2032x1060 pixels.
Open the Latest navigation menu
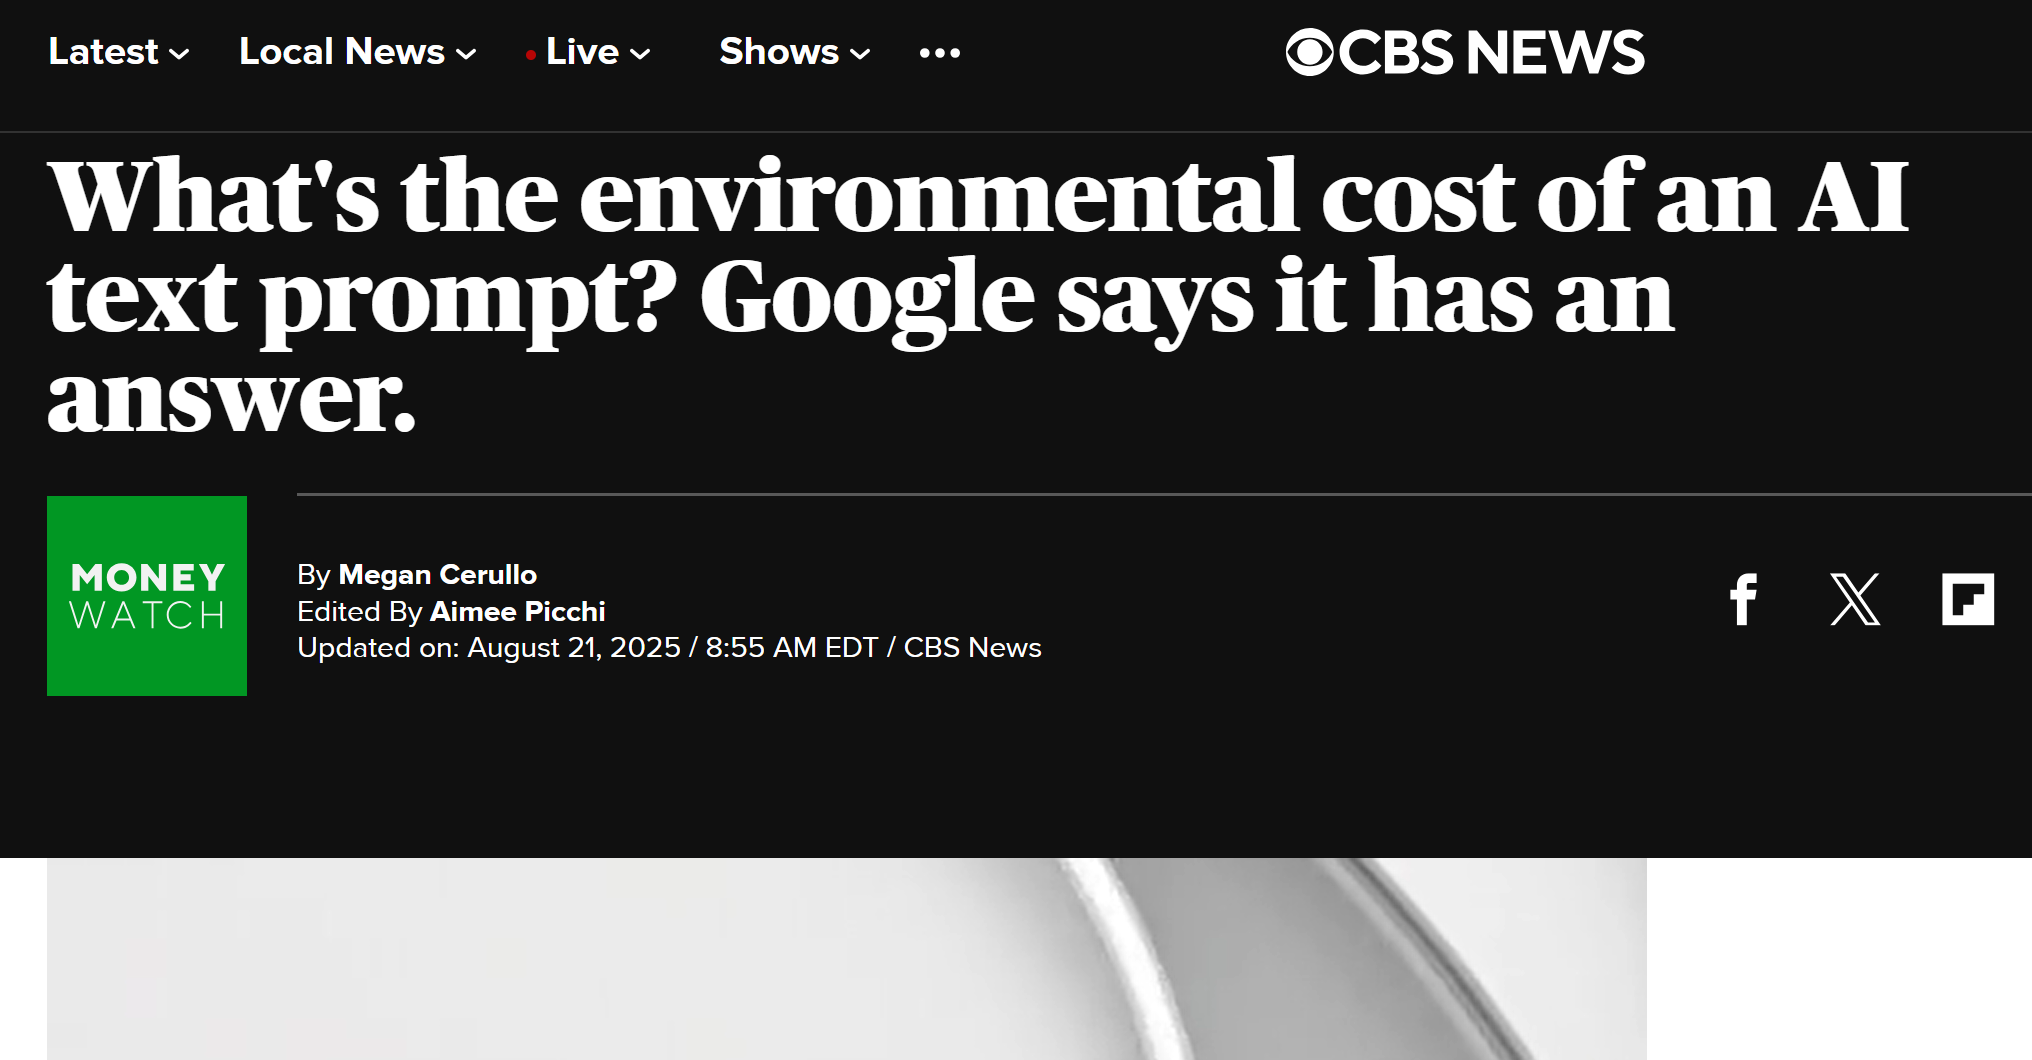(x=103, y=52)
